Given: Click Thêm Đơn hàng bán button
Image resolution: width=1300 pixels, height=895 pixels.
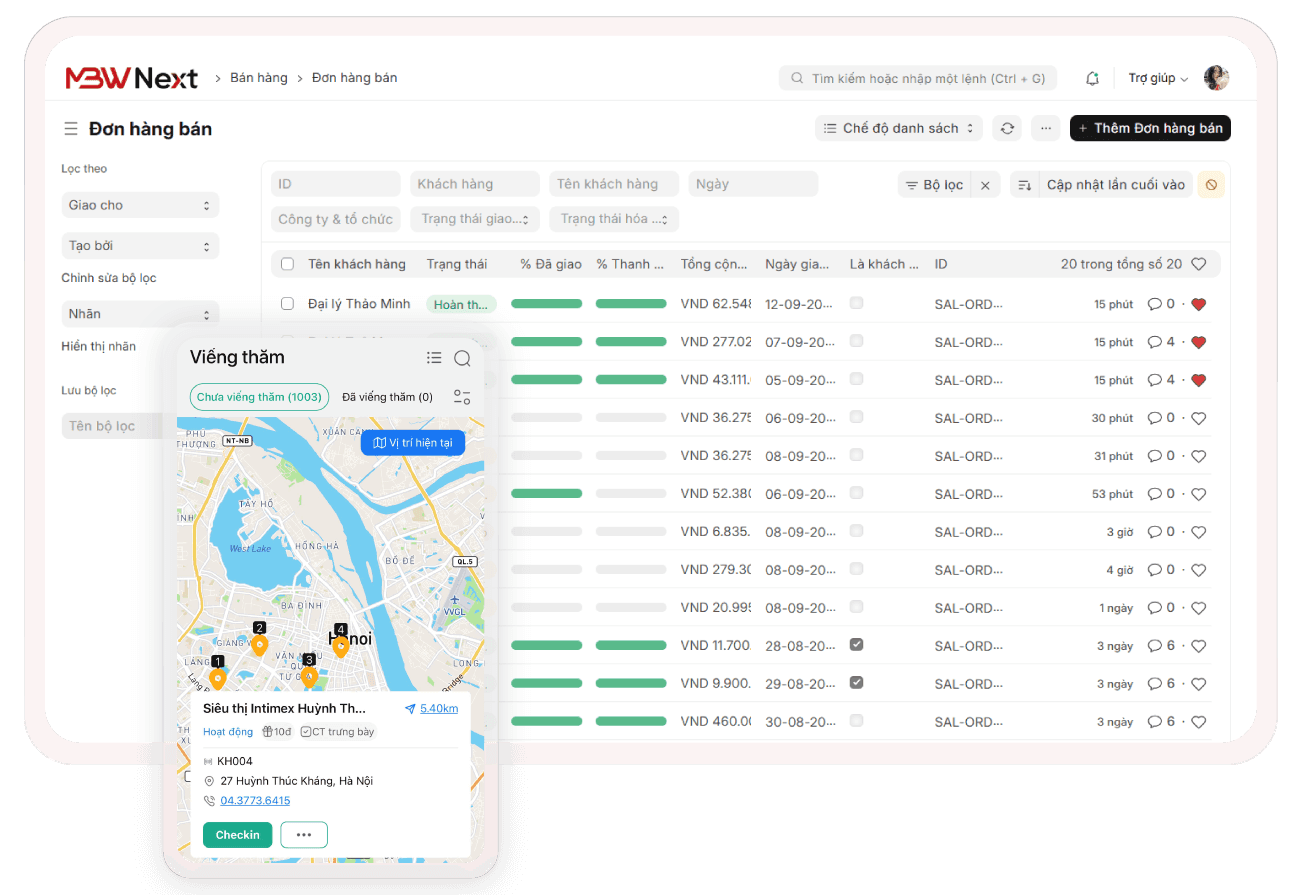Looking at the screenshot, I should (x=1150, y=128).
